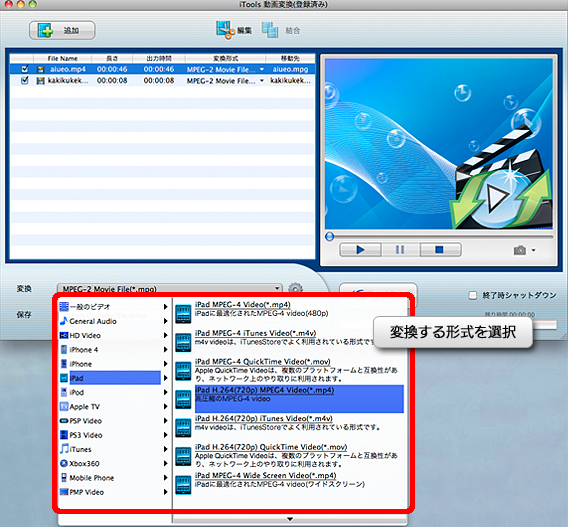Screen dimensions: 568x530
Task: Open format dropdown arrow in aiueo.mp4 row
Action: tap(262, 69)
